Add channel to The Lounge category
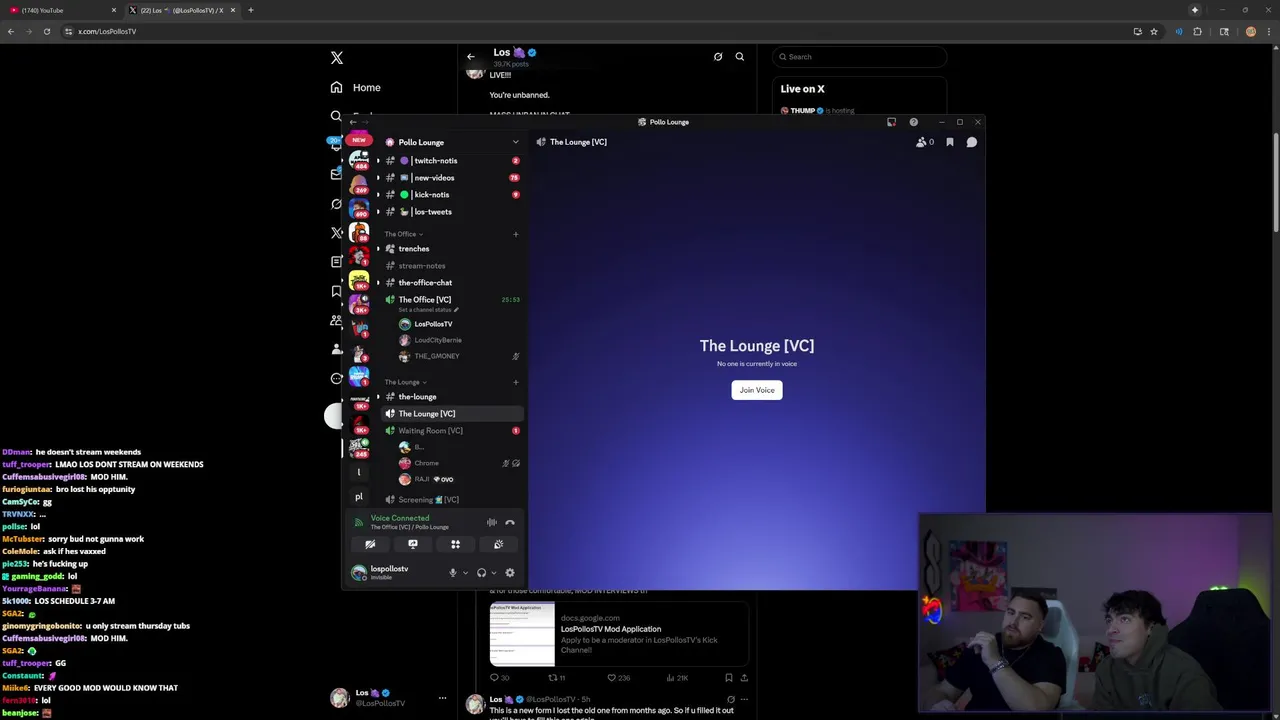The height and width of the screenshot is (720, 1280). tap(516, 382)
